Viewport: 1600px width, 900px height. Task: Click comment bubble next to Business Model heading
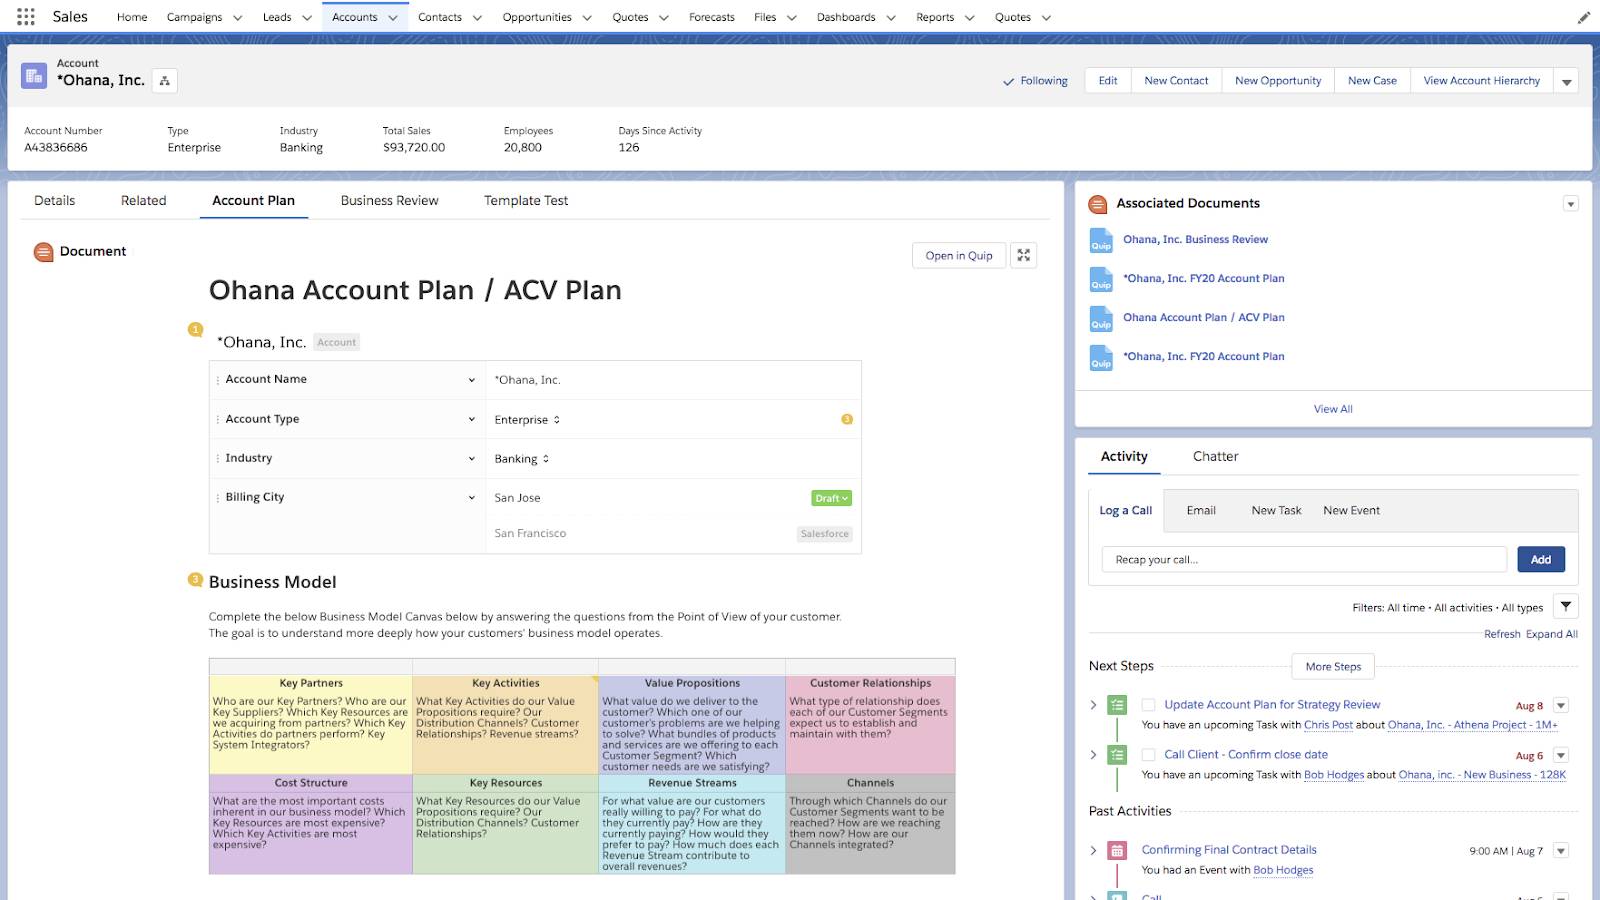pos(195,580)
